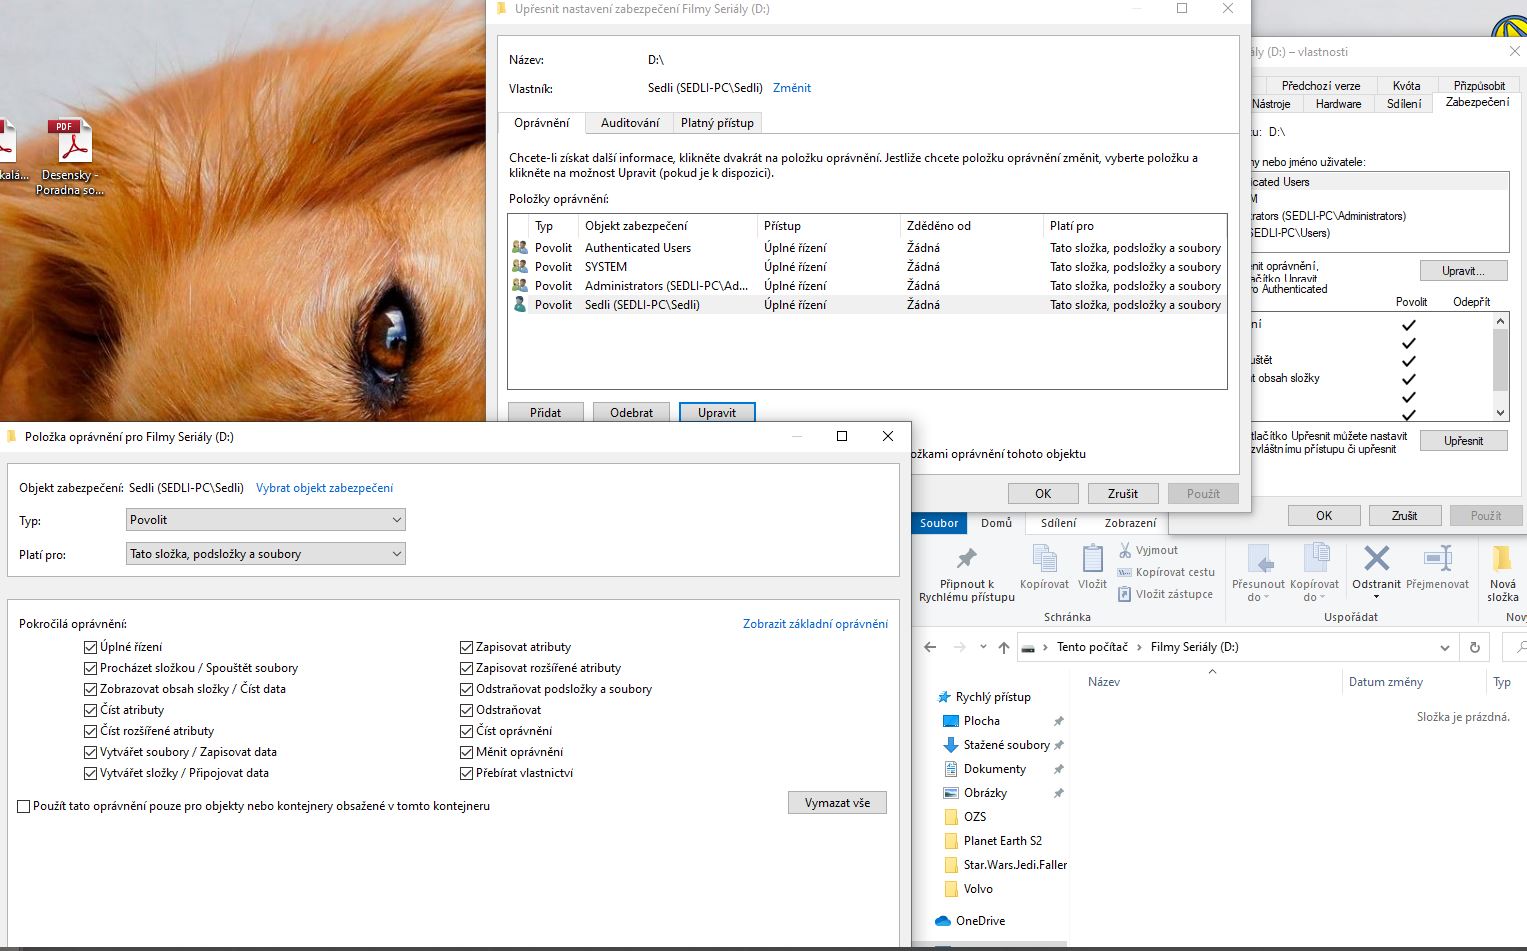The height and width of the screenshot is (951, 1527).
Task: Click the Vybrat objekt zabezpečení link
Action: point(324,488)
